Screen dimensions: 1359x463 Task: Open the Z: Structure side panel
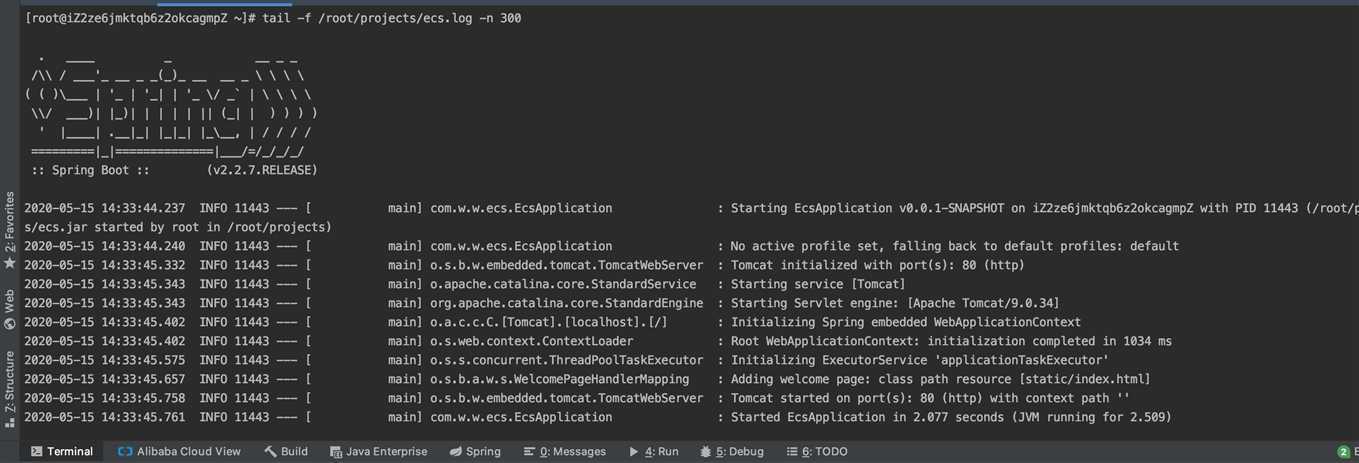click(x=10, y=390)
